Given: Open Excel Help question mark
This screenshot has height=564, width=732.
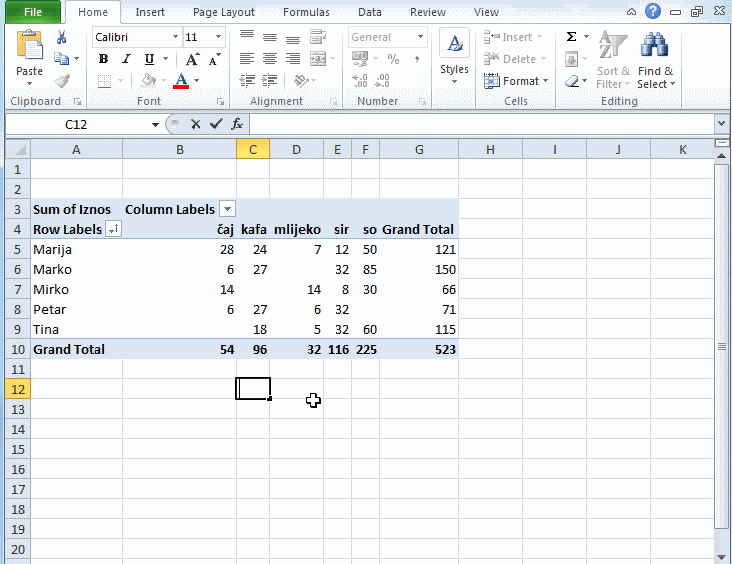Looking at the screenshot, I should point(653,12).
